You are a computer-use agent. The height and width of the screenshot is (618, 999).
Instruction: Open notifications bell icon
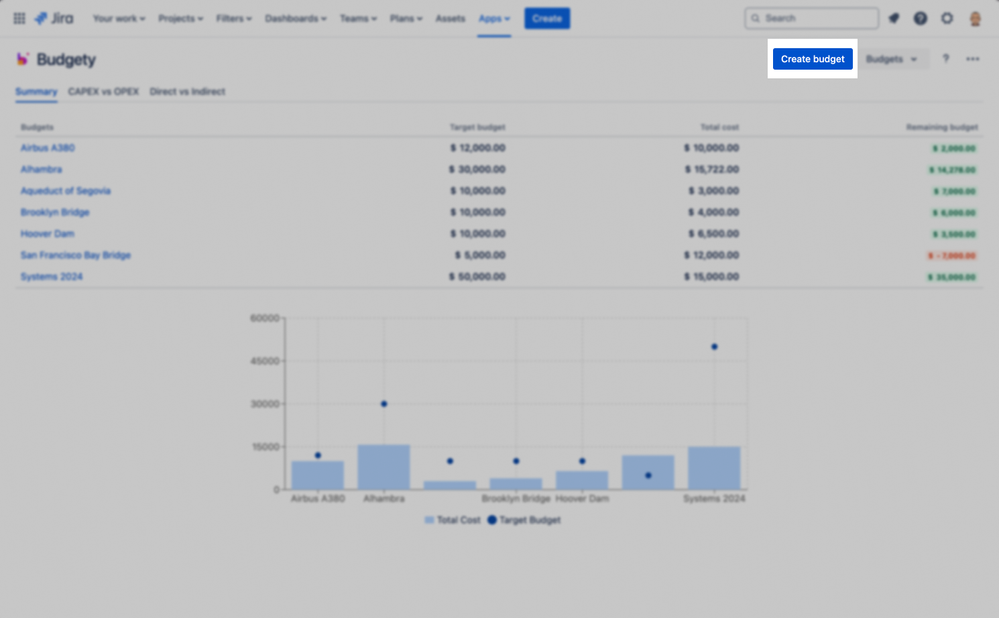(x=896, y=17)
